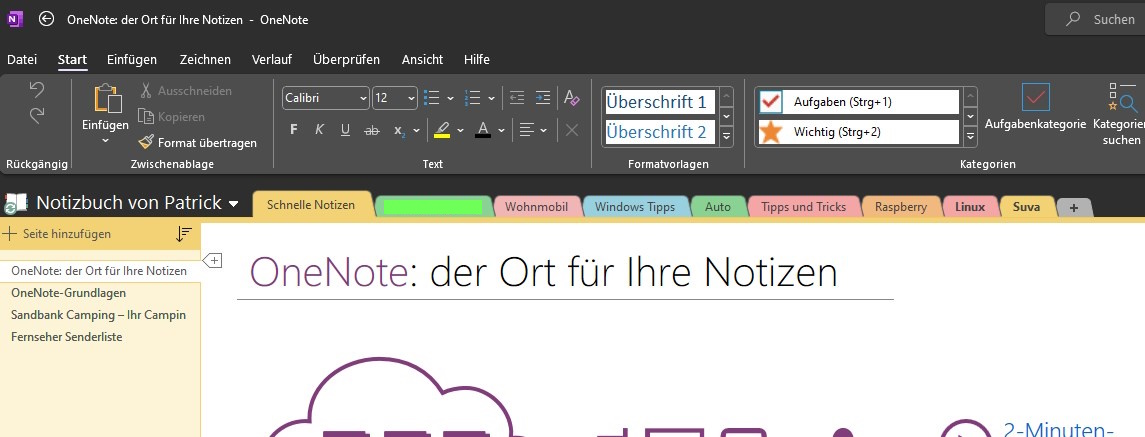
Task: Create new section with plus tab
Action: coord(1073,208)
